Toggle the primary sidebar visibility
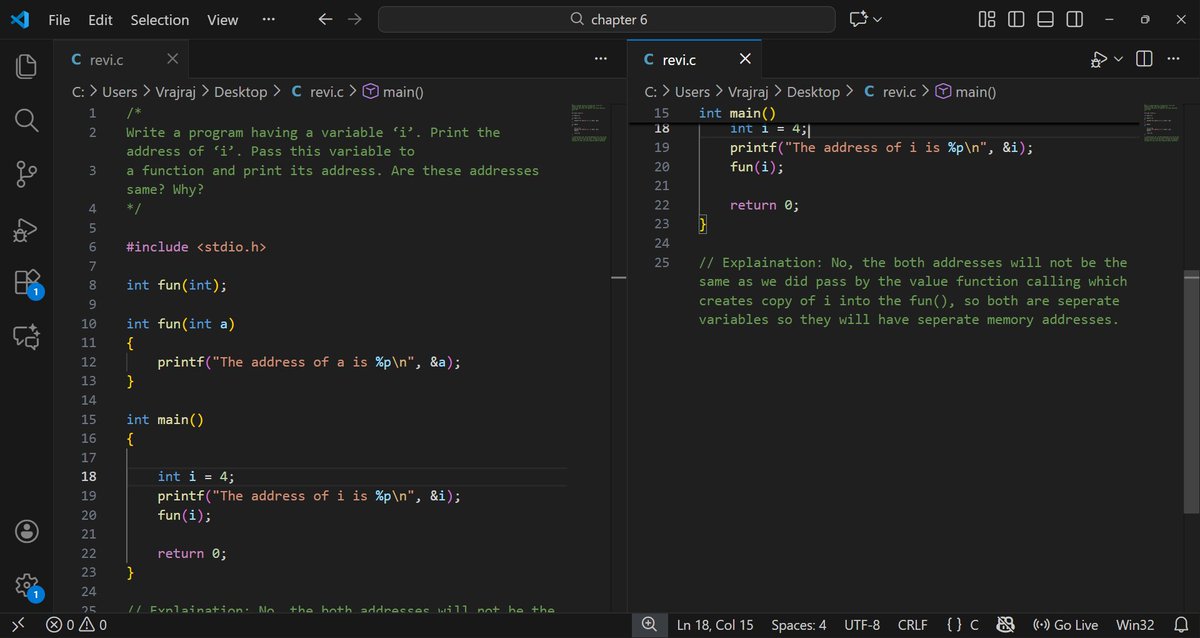1200x638 pixels. [1015, 19]
